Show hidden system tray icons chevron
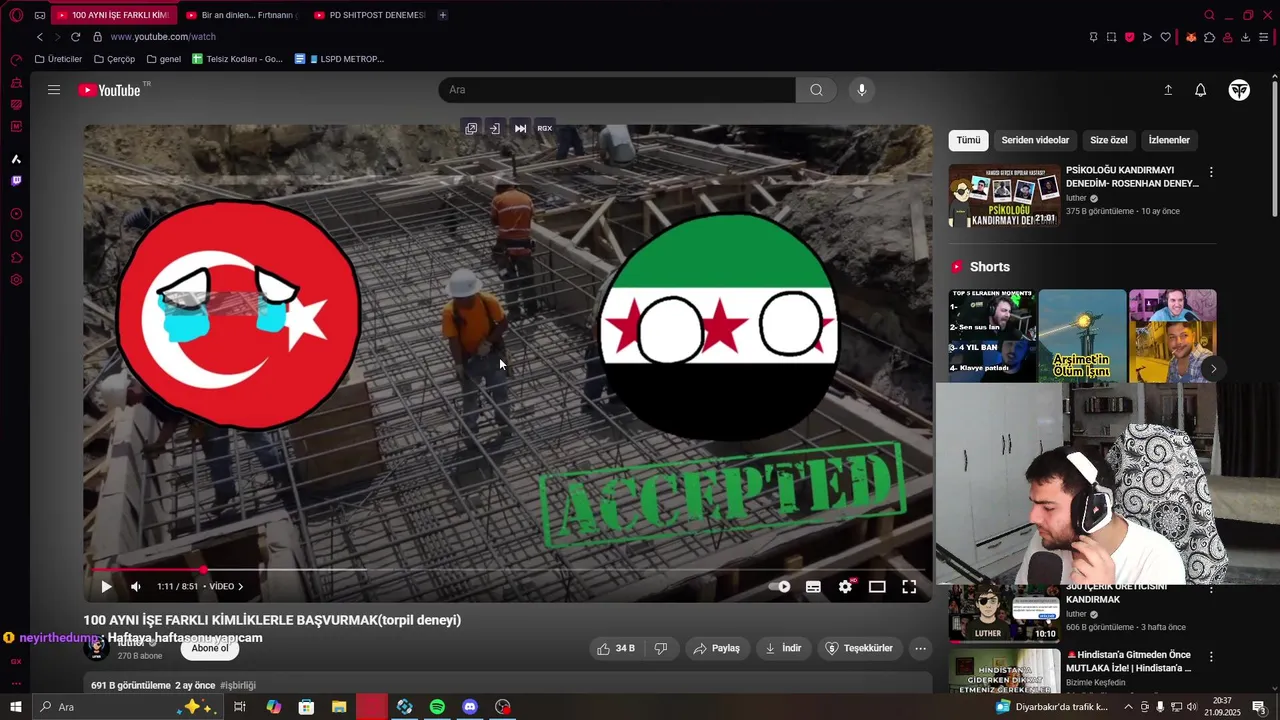The height and width of the screenshot is (720, 1280). [x=1128, y=707]
